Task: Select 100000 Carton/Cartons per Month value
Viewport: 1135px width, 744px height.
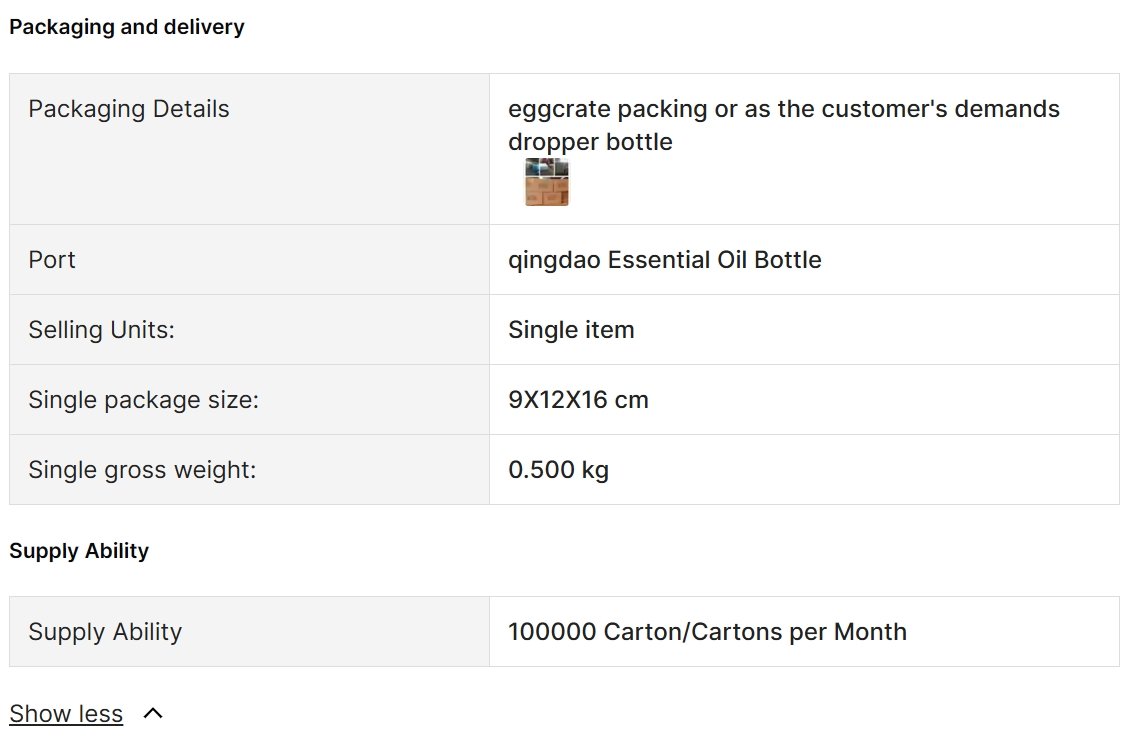Action: 707,632
